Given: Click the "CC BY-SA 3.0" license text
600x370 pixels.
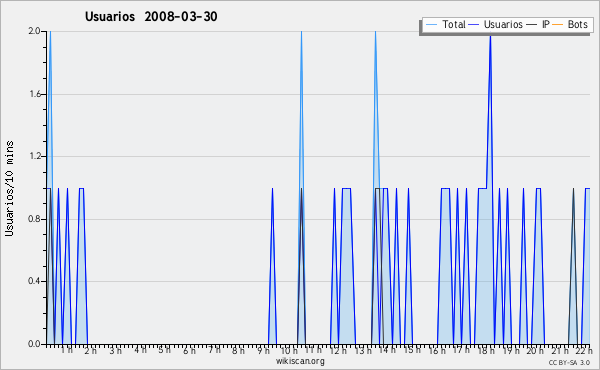Looking at the screenshot, I should (569, 362).
